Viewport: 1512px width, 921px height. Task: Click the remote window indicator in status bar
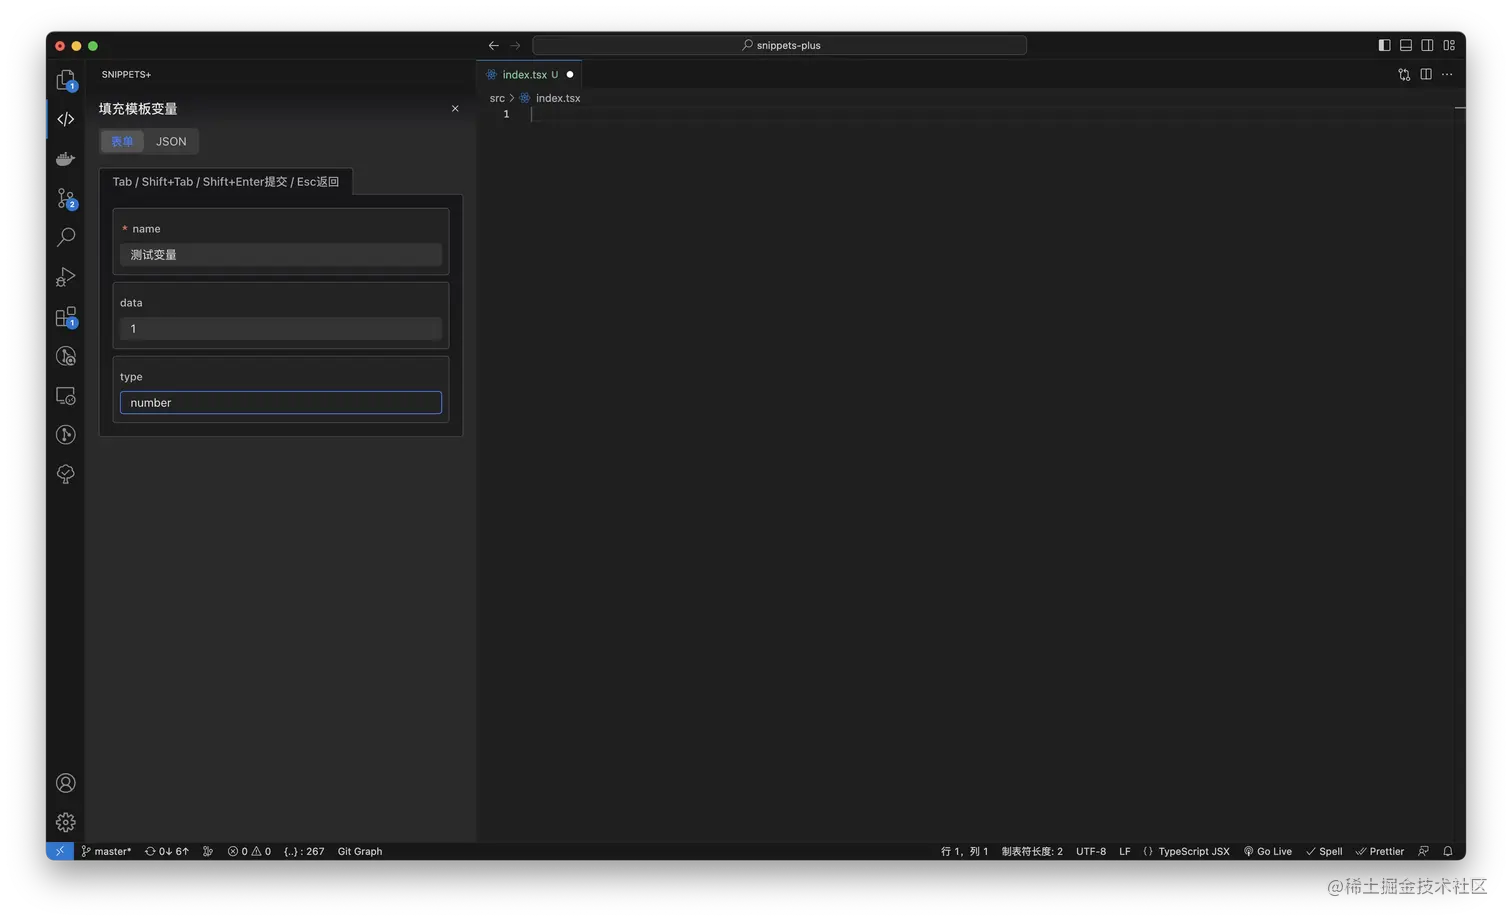[x=60, y=851]
